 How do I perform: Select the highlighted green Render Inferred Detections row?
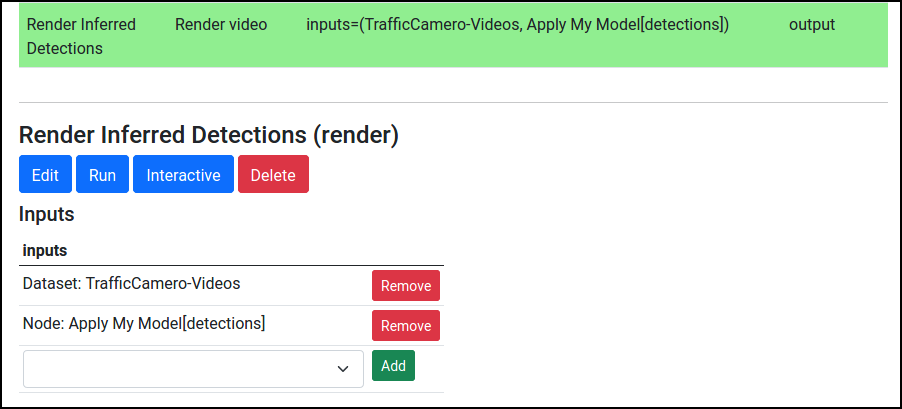(x=453, y=36)
